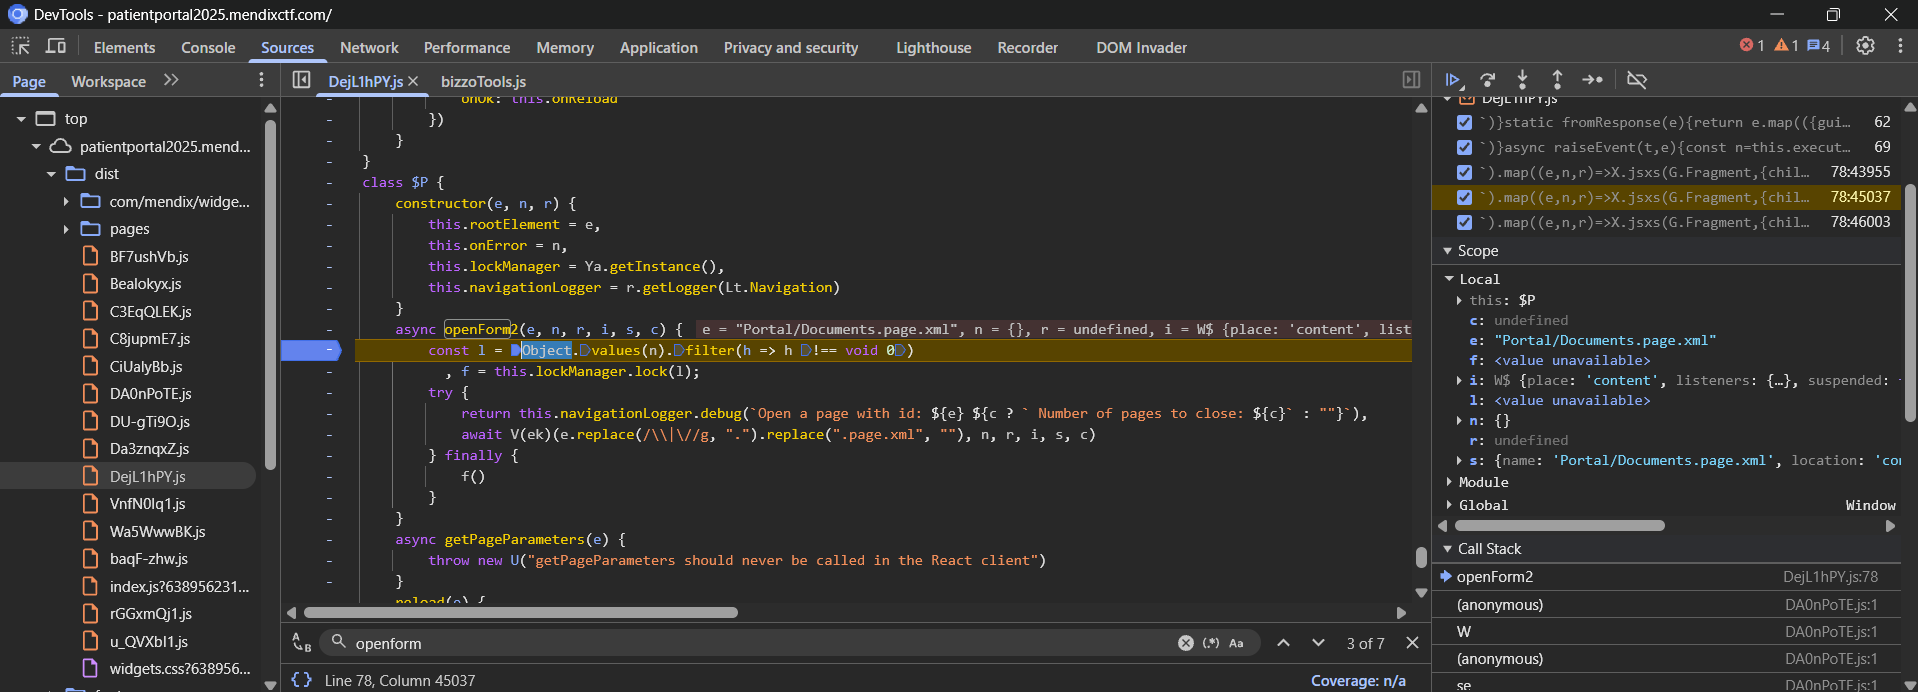Go to previous search match
The height and width of the screenshot is (692, 1918).
1283,643
